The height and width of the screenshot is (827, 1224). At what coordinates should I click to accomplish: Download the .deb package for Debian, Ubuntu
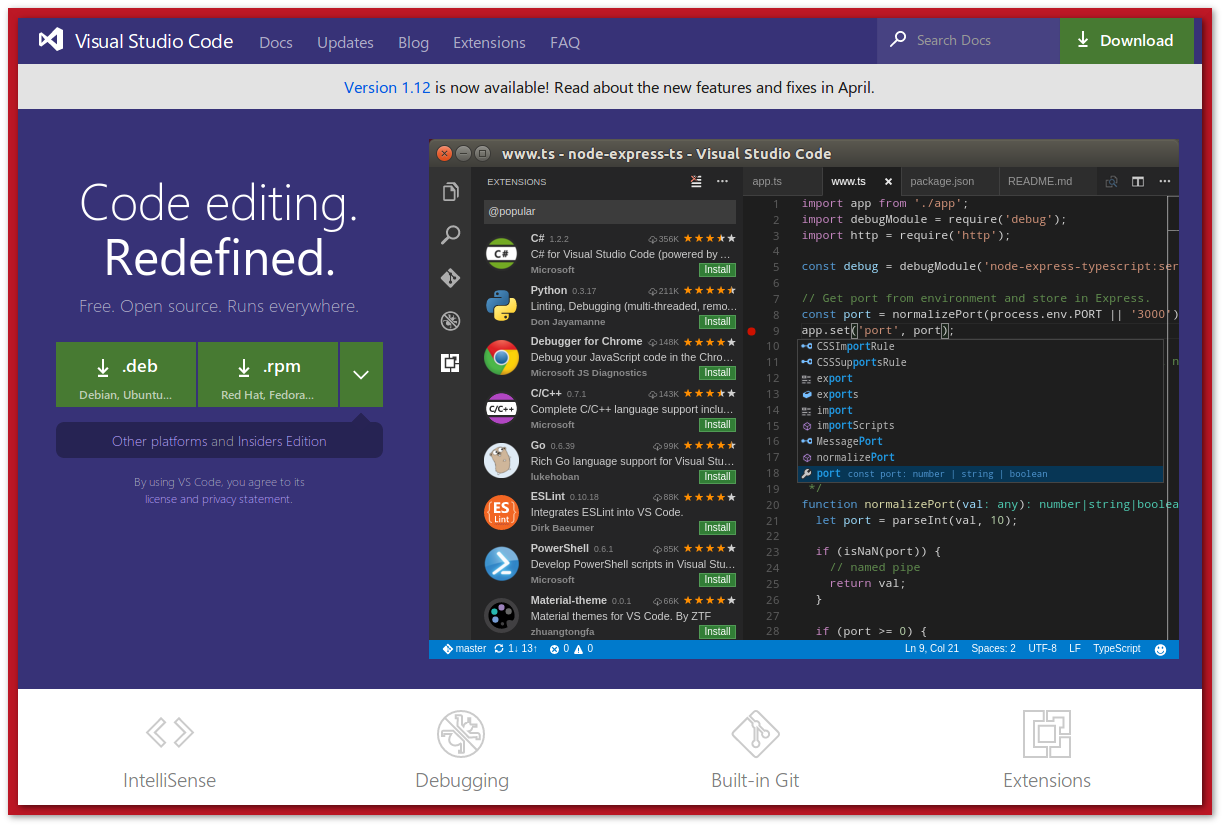click(126, 374)
